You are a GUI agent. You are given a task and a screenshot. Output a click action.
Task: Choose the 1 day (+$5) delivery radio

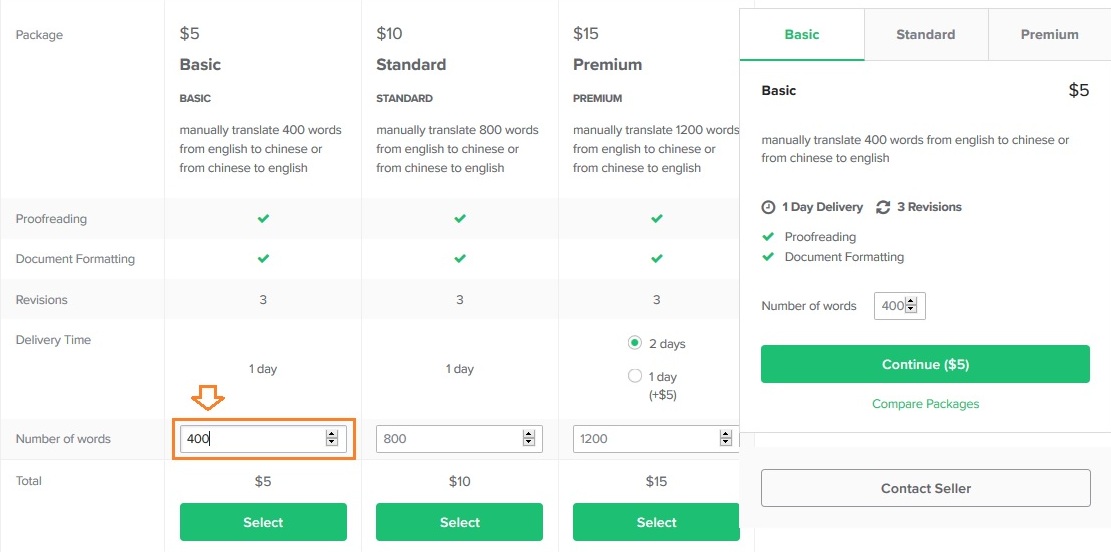click(635, 376)
